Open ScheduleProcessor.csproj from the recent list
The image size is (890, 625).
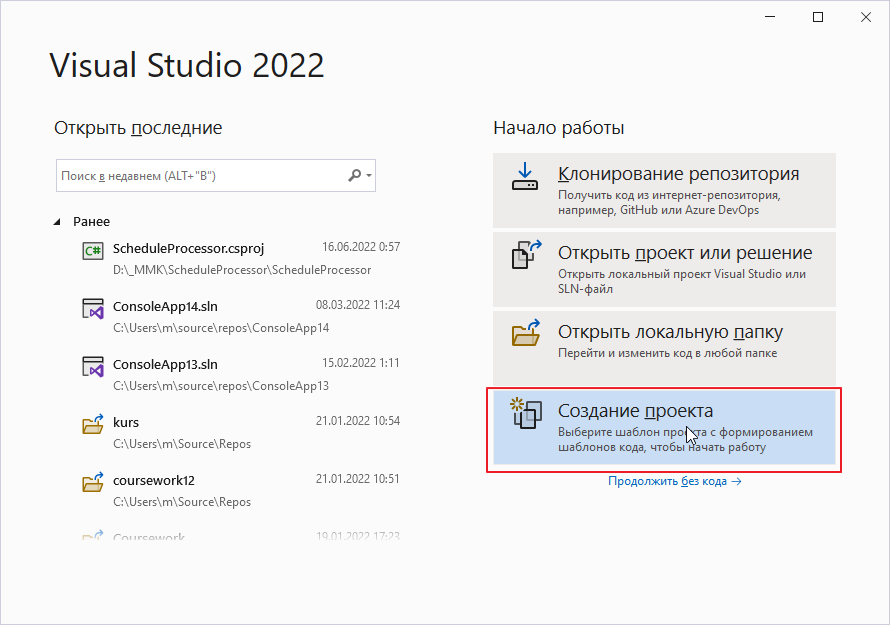(x=188, y=247)
